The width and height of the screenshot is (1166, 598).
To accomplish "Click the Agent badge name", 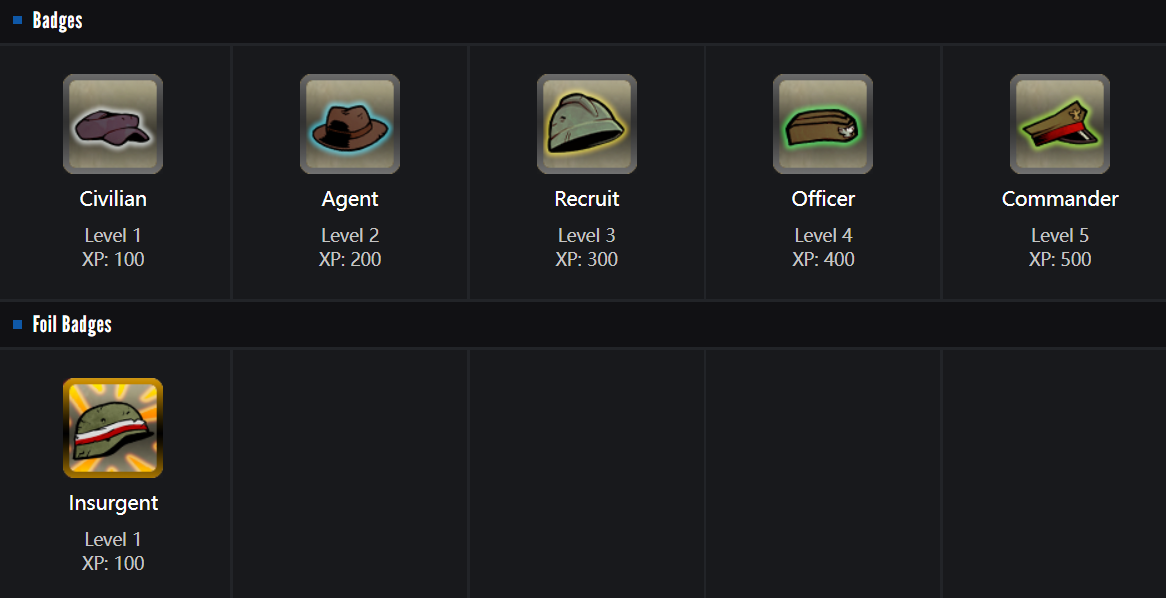I will [350, 199].
